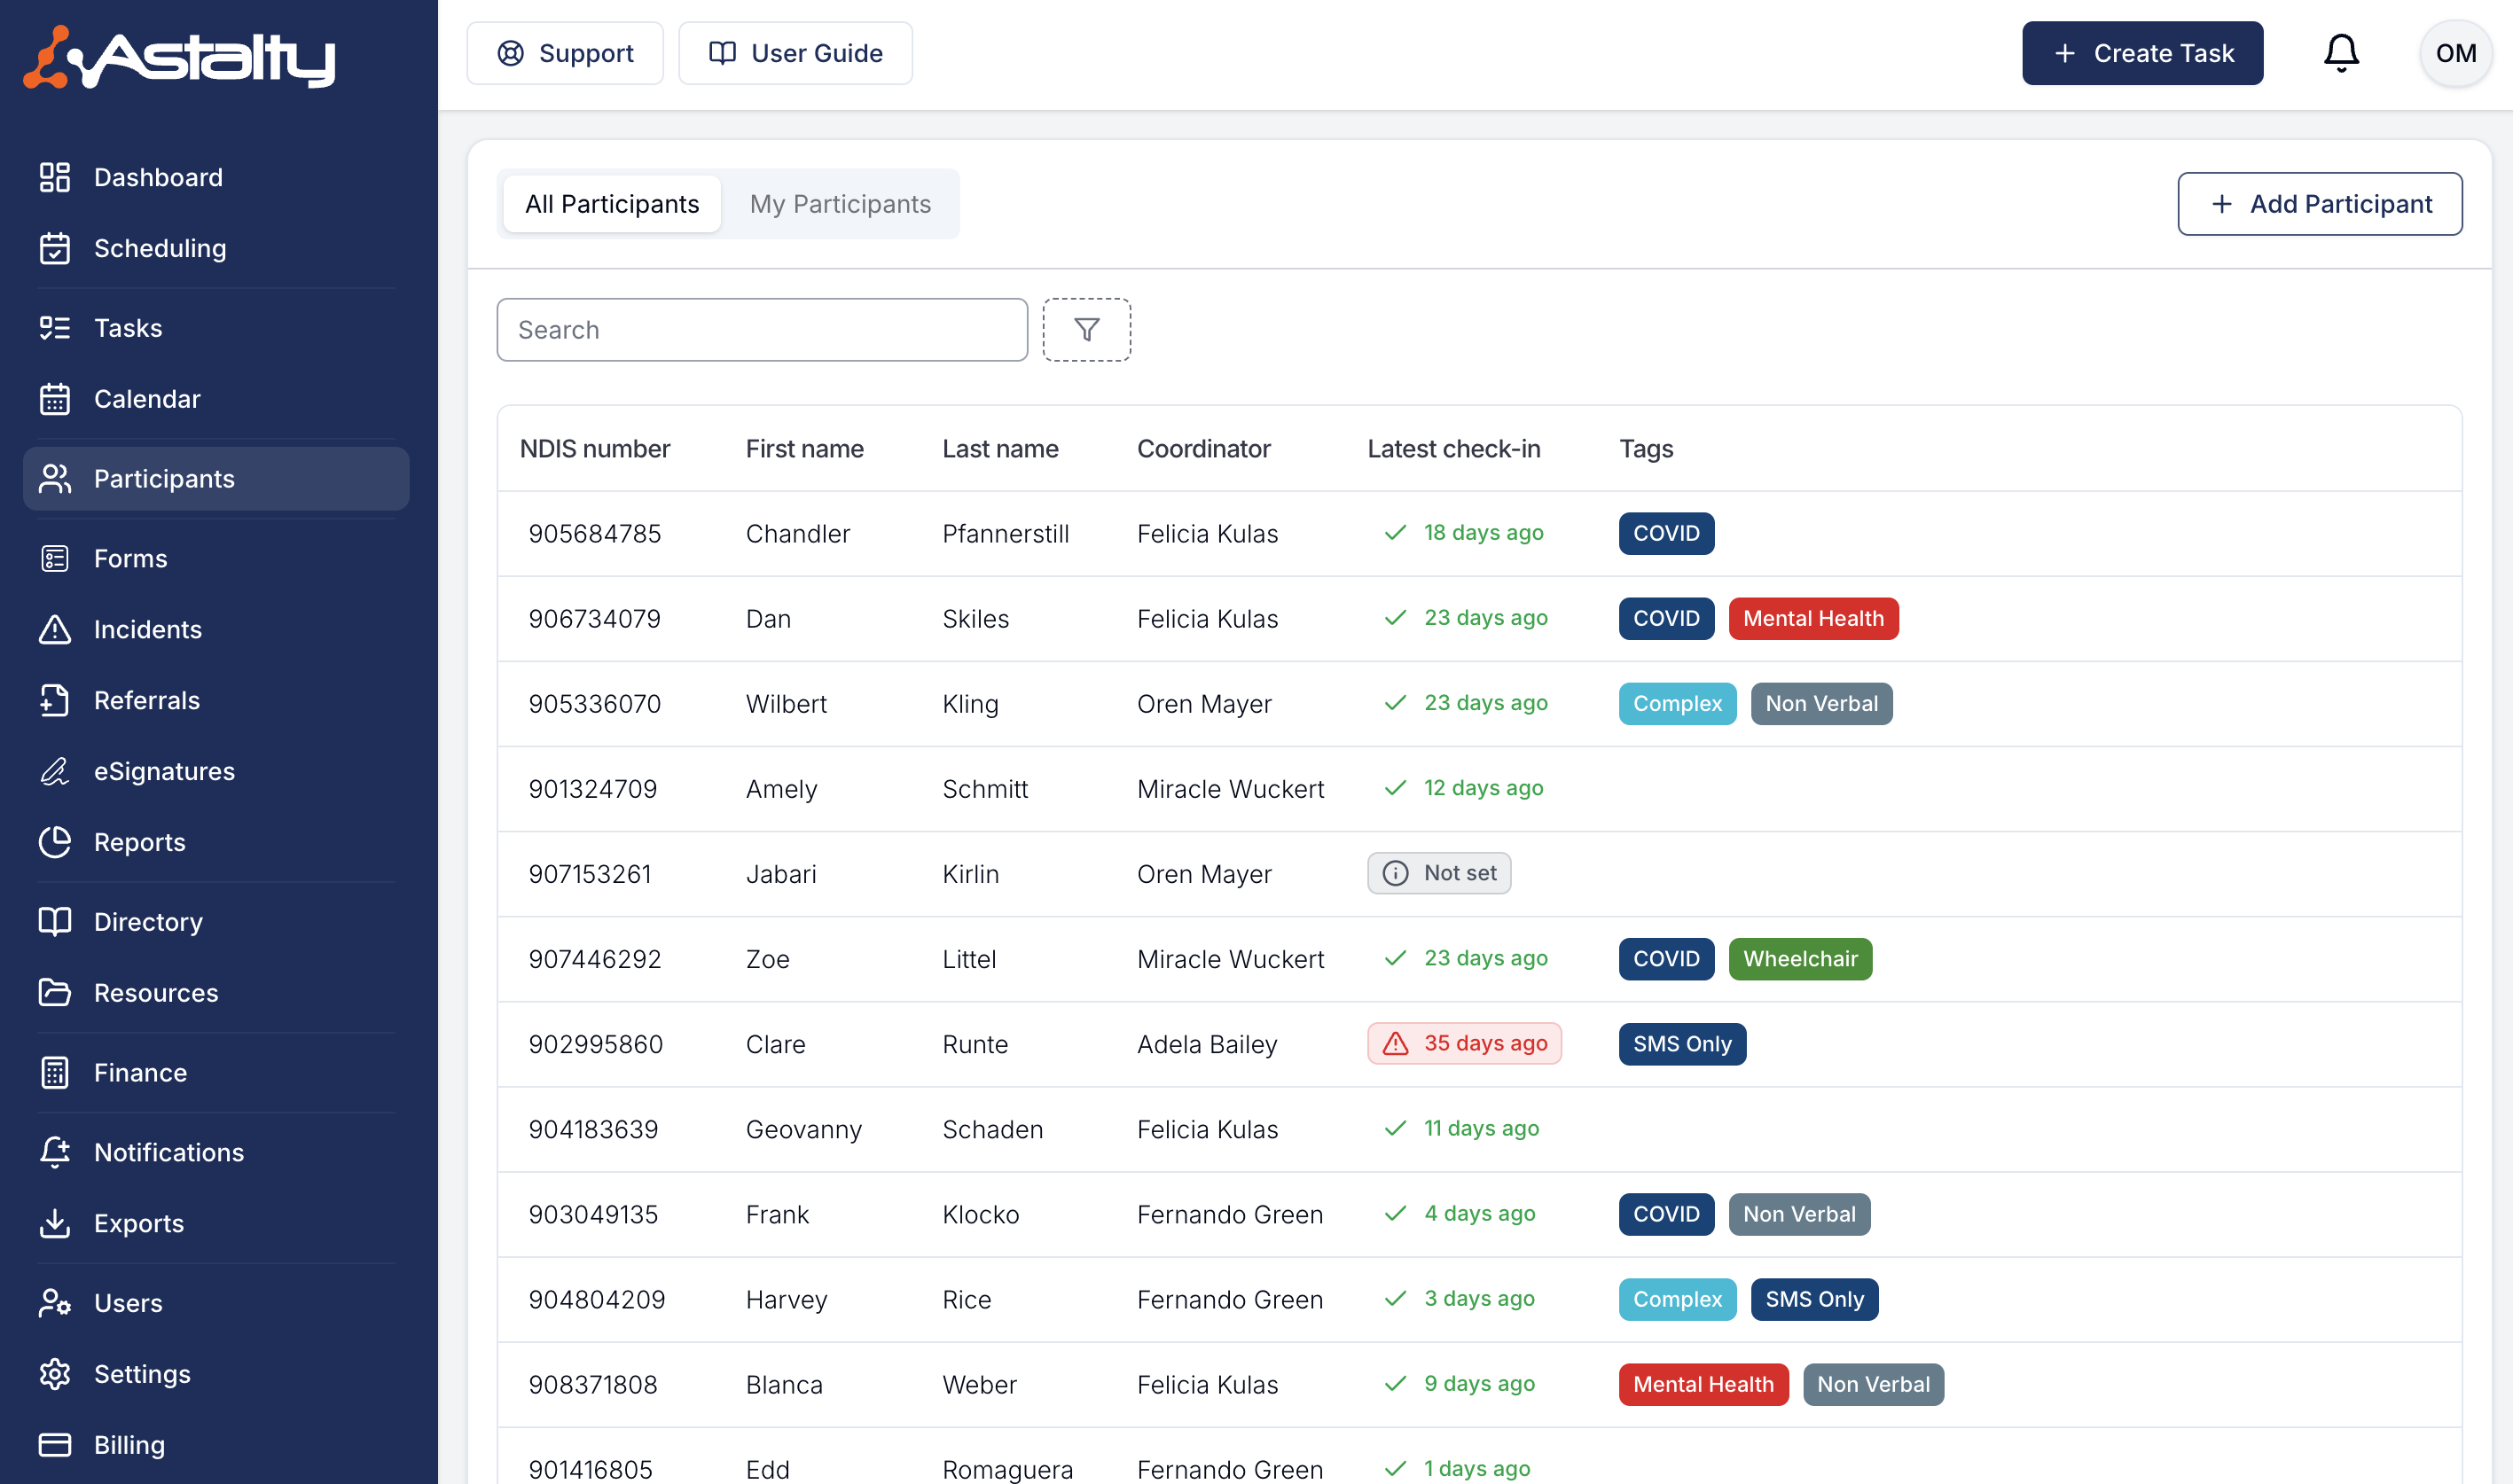Sort by the NDIS number column header
This screenshot has height=1484, width=2513.
[594, 449]
